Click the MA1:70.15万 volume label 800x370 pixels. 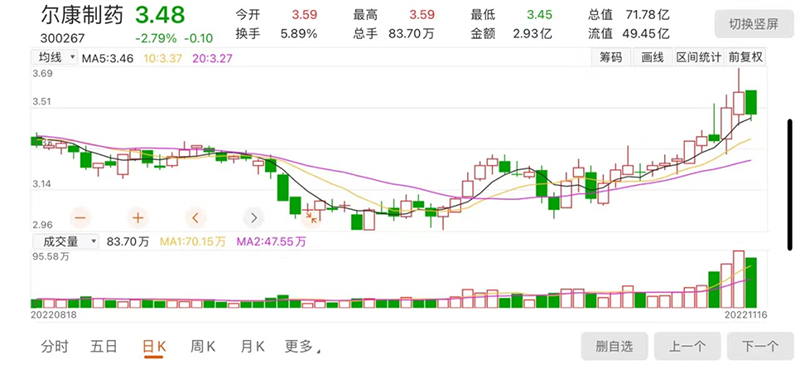click(x=192, y=242)
